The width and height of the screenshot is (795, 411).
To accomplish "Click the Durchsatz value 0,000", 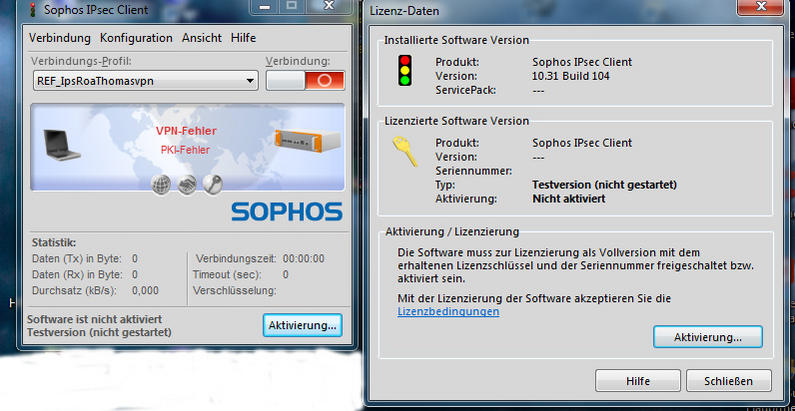I will (145, 291).
